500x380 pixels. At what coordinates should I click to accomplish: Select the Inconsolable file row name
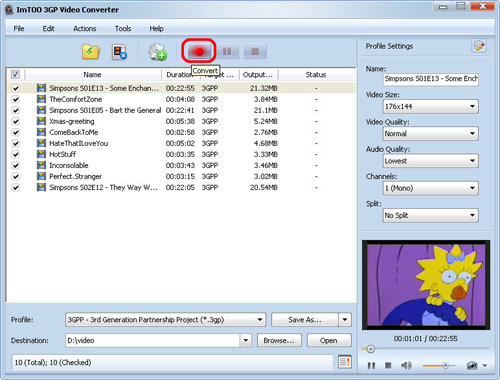tap(69, 165)
